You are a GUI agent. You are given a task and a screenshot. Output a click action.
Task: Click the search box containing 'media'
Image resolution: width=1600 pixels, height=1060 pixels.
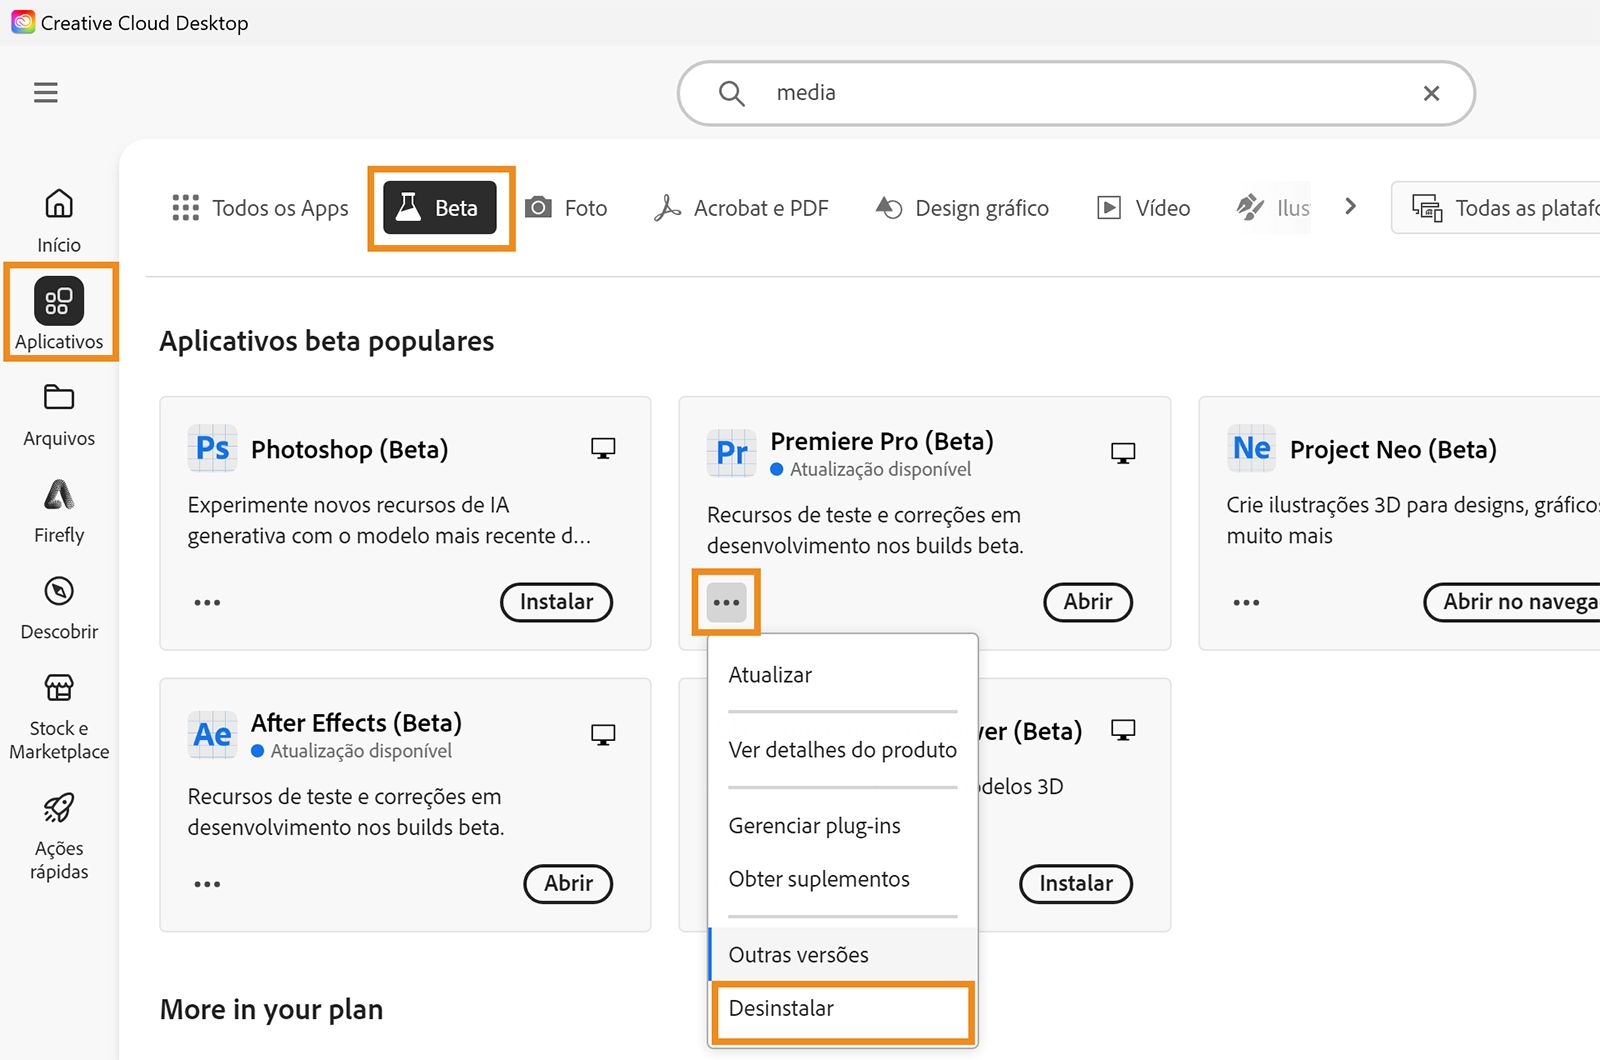pyautogui.click(x=1076, y=93)
